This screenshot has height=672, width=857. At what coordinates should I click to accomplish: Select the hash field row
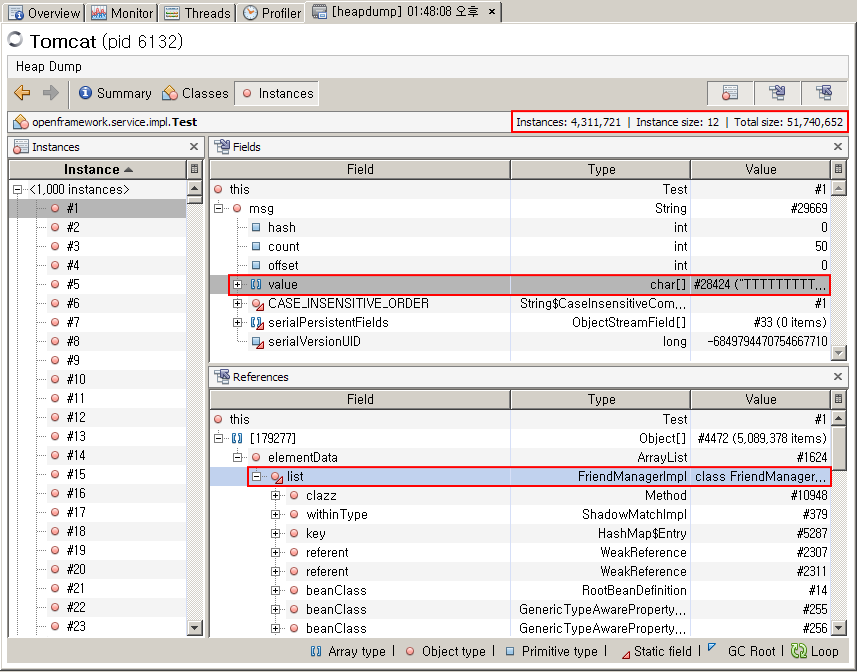click(x=520, y=227)
